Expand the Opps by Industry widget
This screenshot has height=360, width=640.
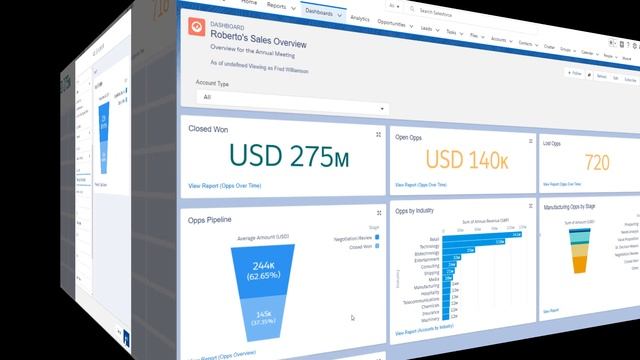click(531, 206)
